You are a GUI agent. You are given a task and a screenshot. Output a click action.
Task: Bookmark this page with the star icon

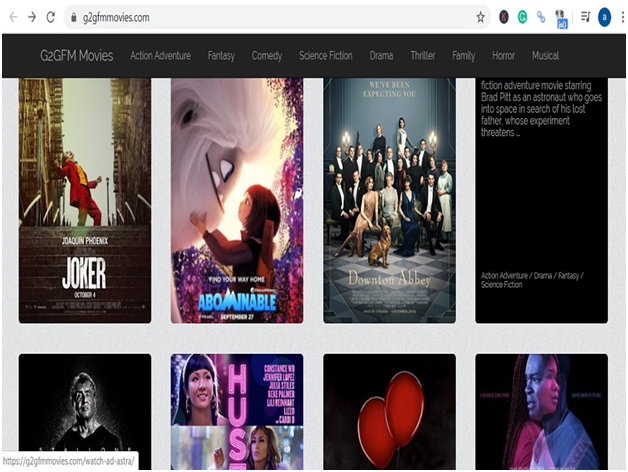(x=480, y=17)
